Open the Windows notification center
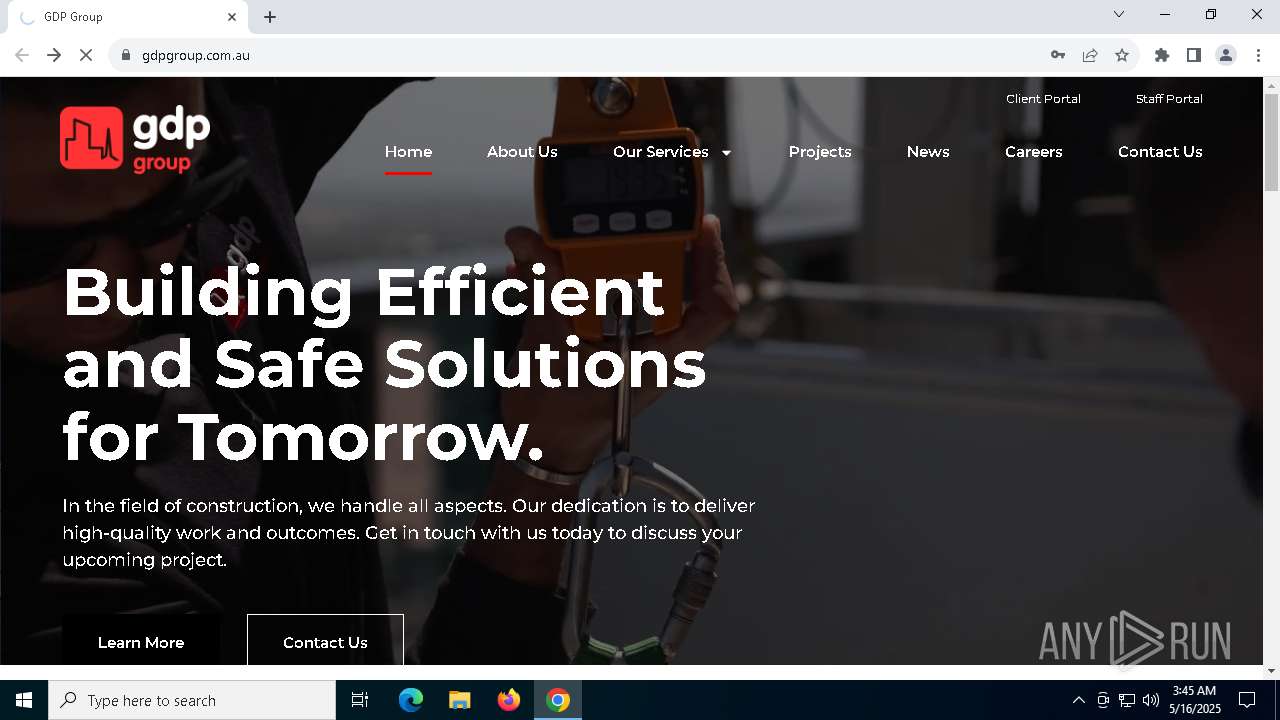The width and height of the screenshot is (1280, 720). [x=1247, y=700]
